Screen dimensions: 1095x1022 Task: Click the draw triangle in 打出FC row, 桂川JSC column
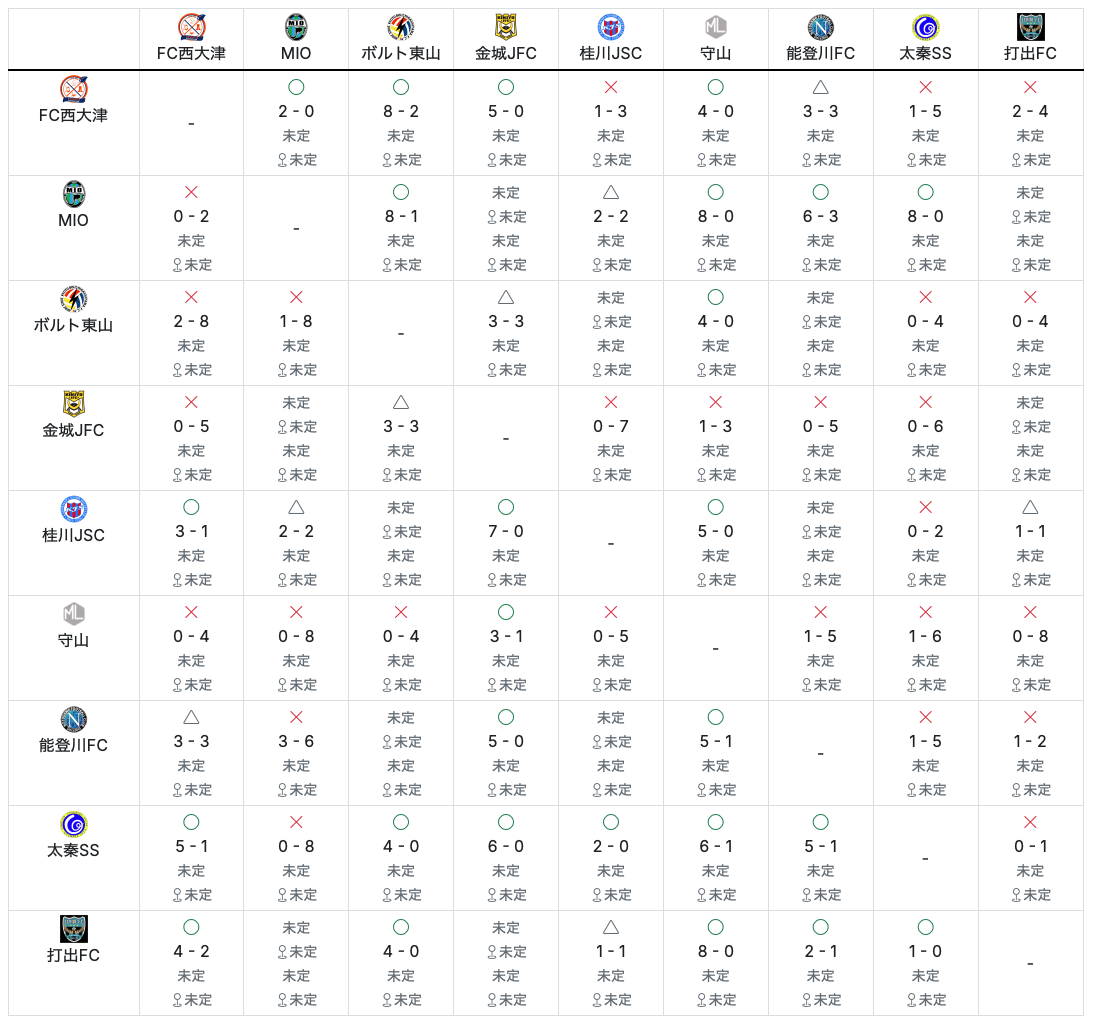click(611, 927)
